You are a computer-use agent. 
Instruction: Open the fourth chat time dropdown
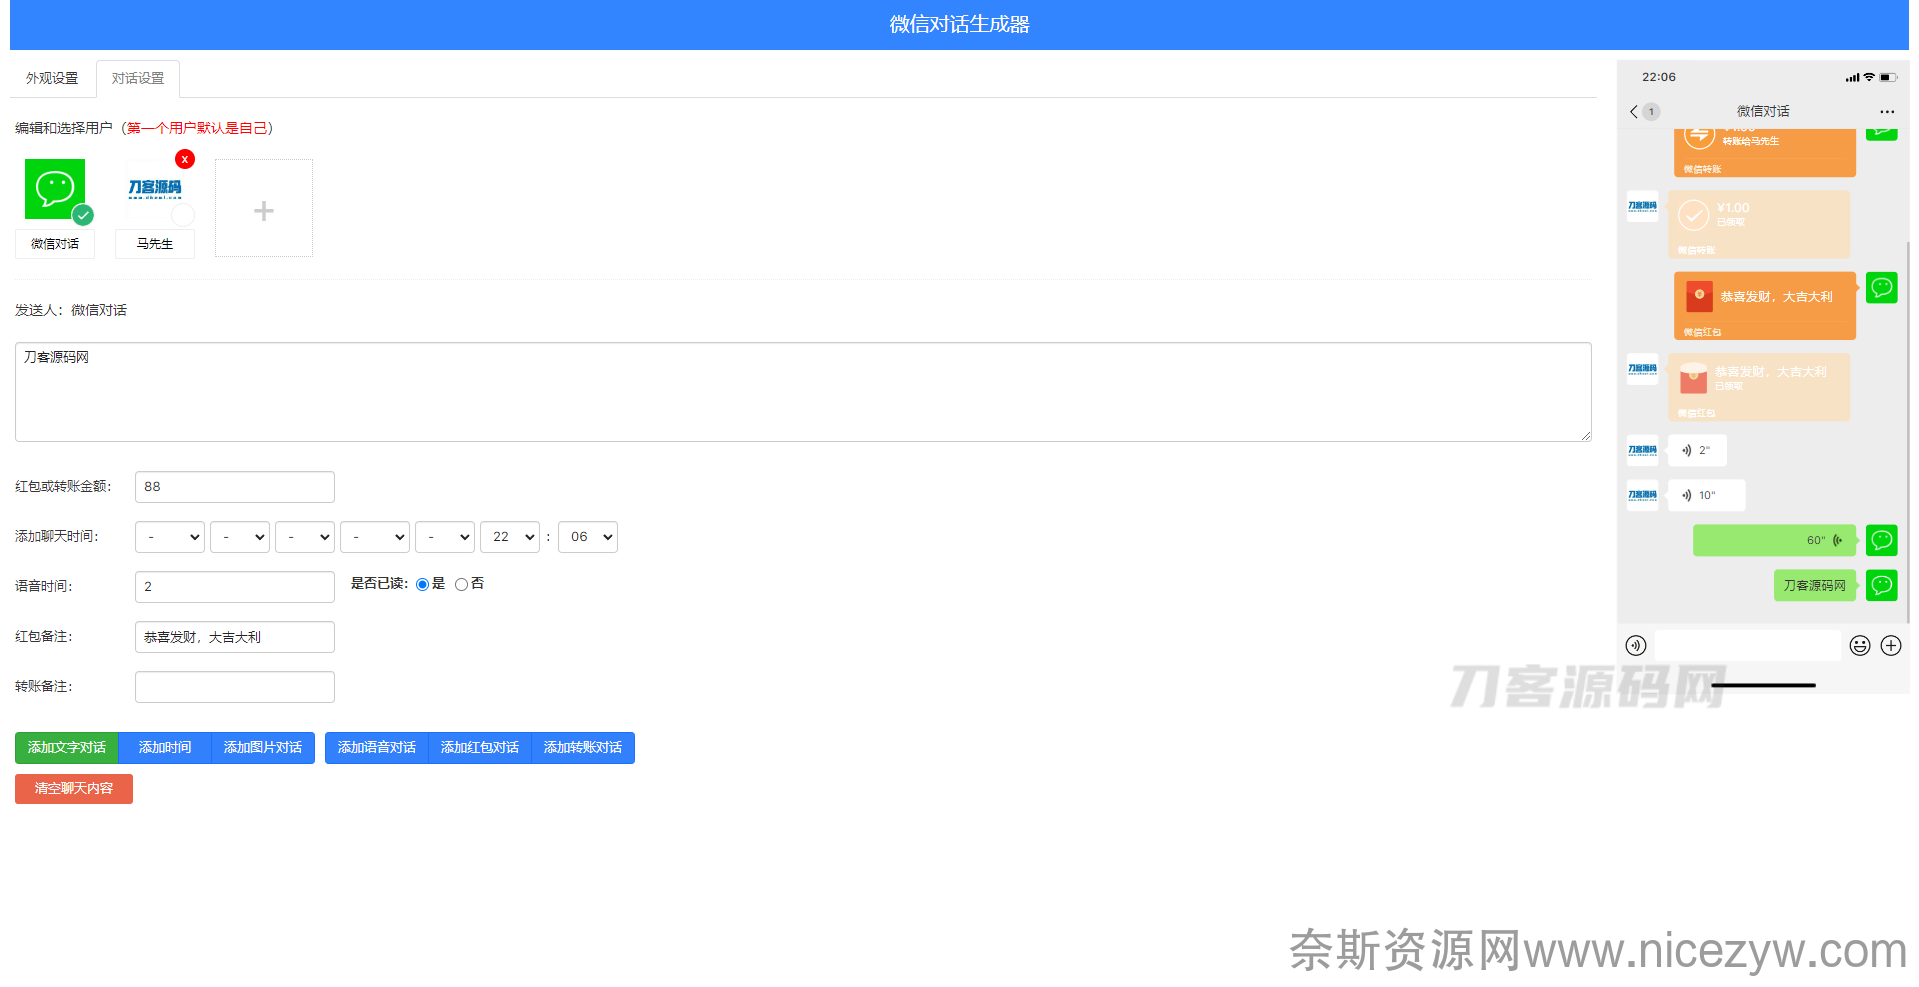pyautogui.click(x=375, y=537)
